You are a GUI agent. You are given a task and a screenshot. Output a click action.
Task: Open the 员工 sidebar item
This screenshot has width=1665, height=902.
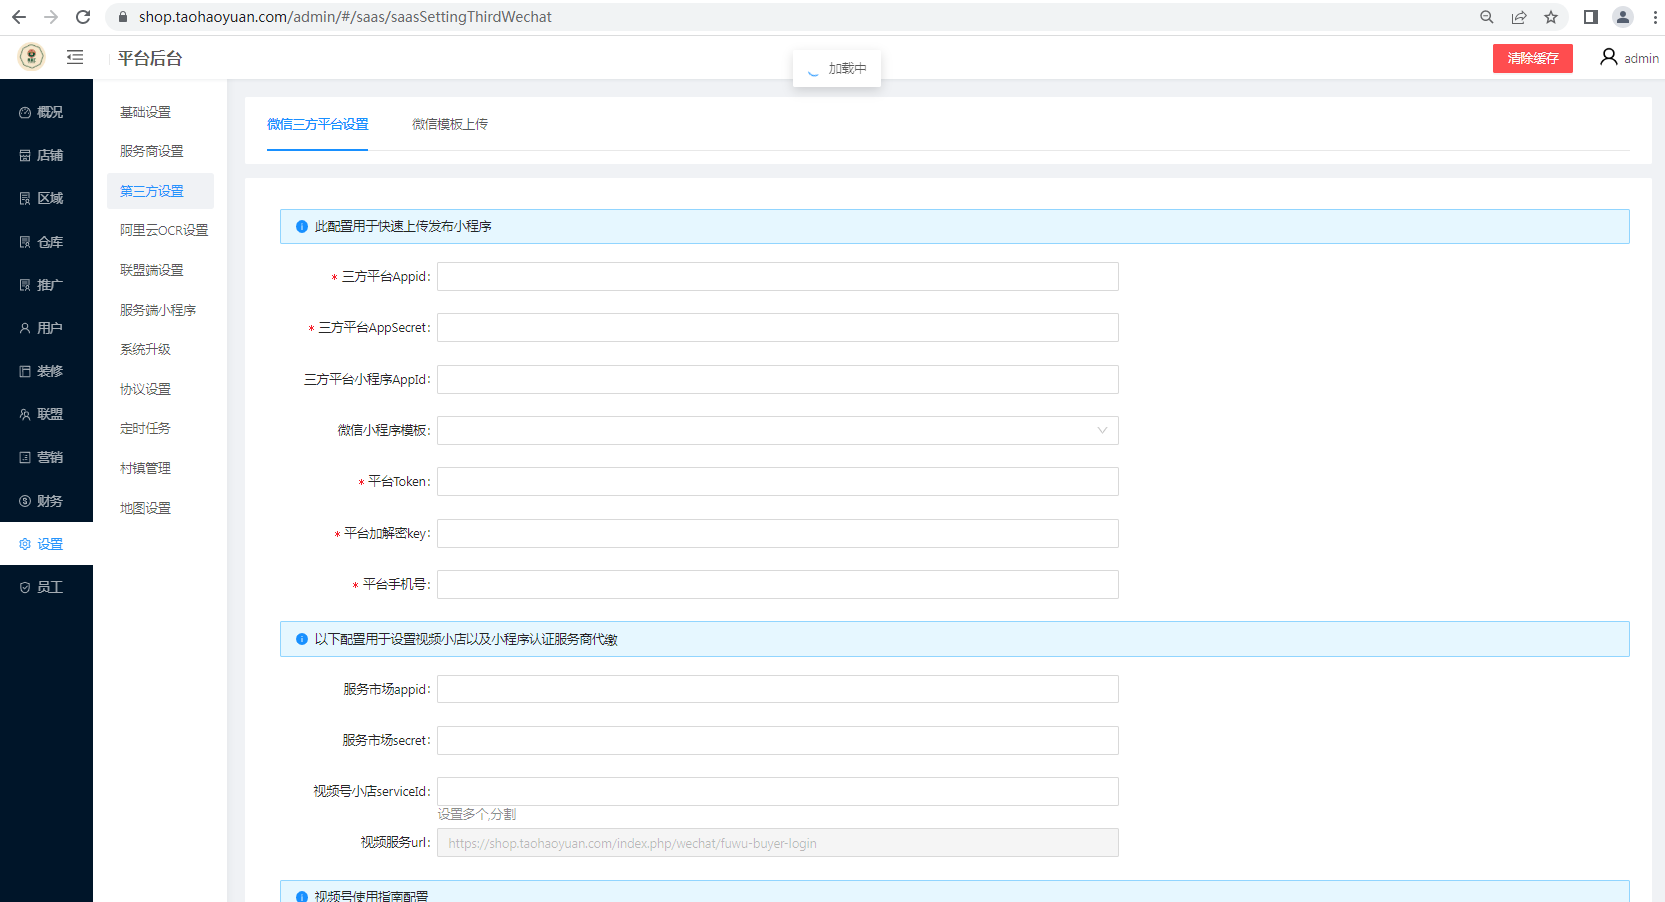pyautogui.click(x=46, y=587)
